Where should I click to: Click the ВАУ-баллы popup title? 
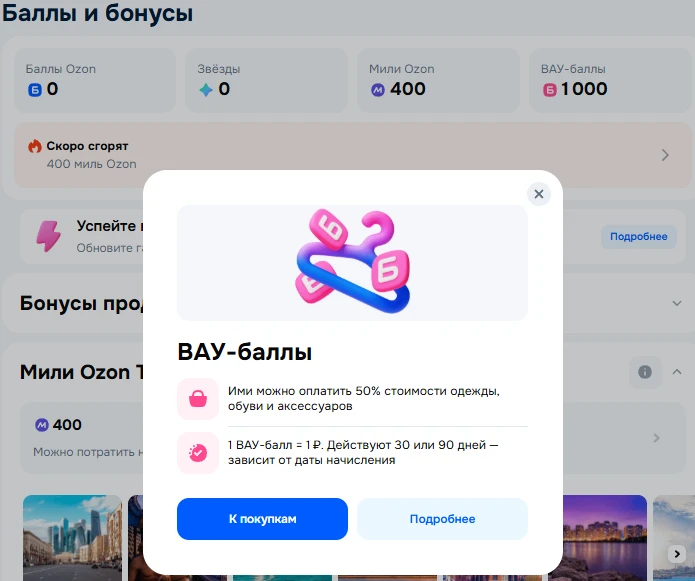click(245, 352)
